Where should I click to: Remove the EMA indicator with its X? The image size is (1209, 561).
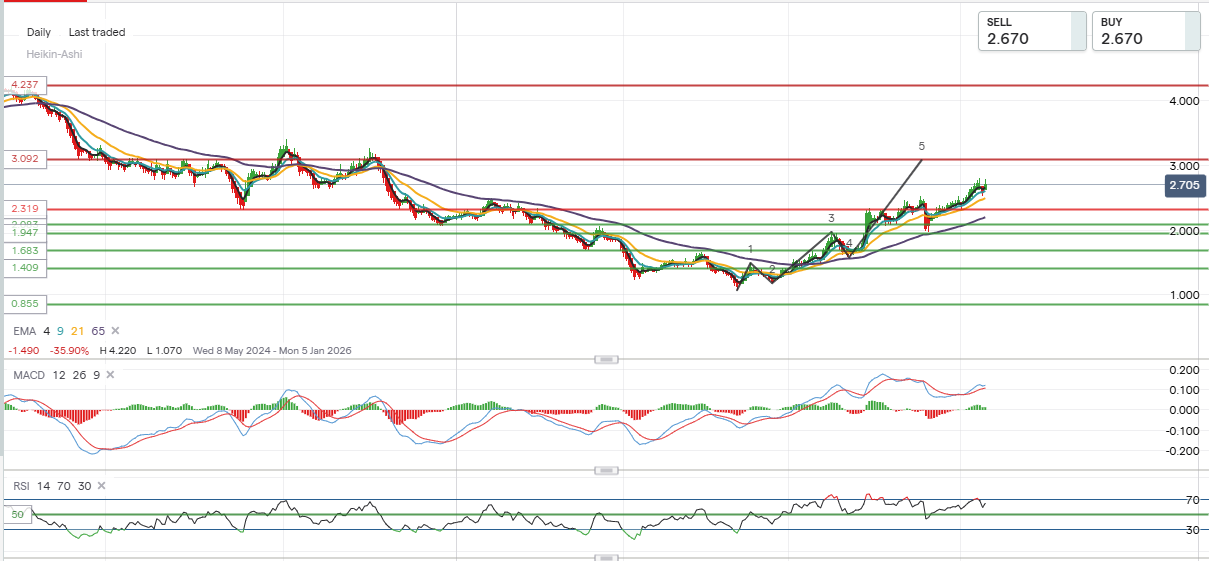point(115,331)
